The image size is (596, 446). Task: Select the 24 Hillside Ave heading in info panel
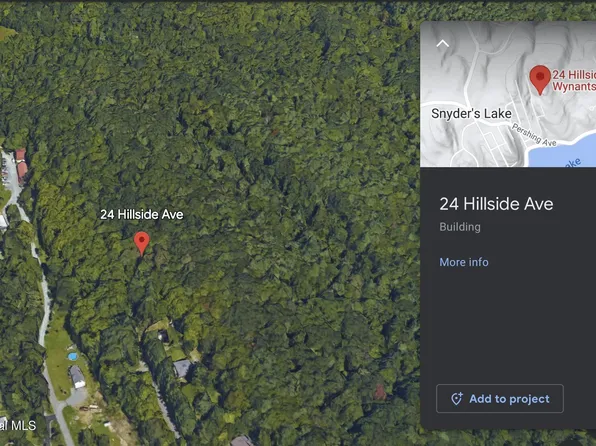coord(496,204)
